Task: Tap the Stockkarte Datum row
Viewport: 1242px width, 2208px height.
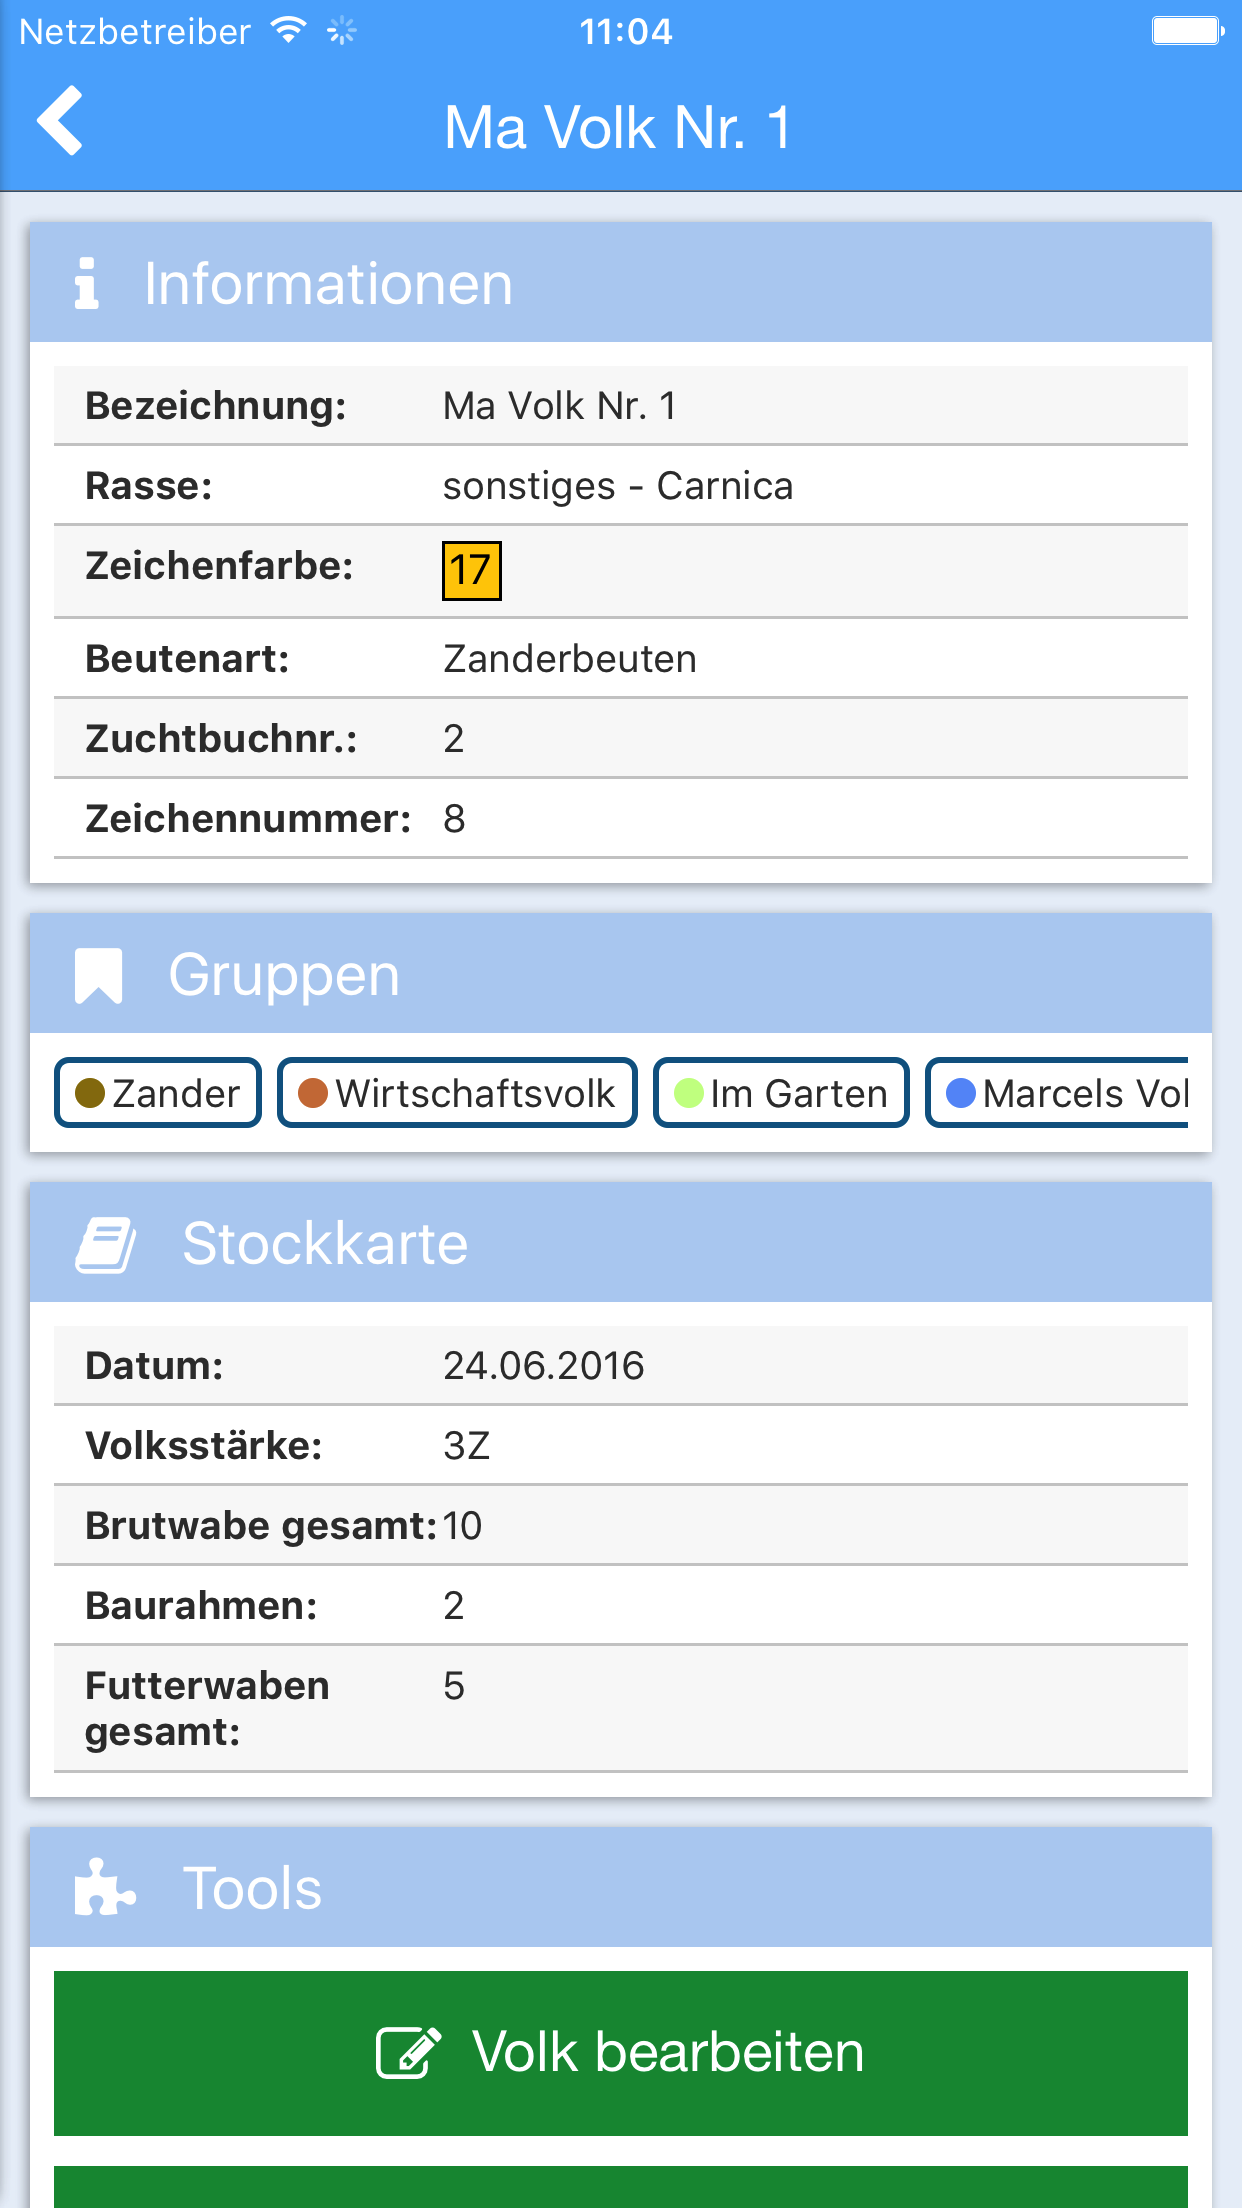Action: (x=620, y=1366)
